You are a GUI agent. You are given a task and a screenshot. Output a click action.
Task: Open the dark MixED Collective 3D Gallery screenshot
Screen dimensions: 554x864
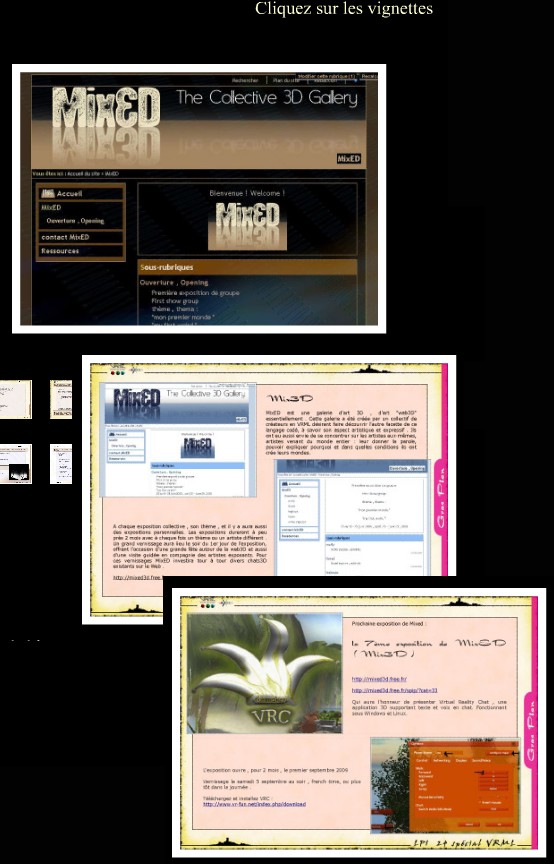199,199
